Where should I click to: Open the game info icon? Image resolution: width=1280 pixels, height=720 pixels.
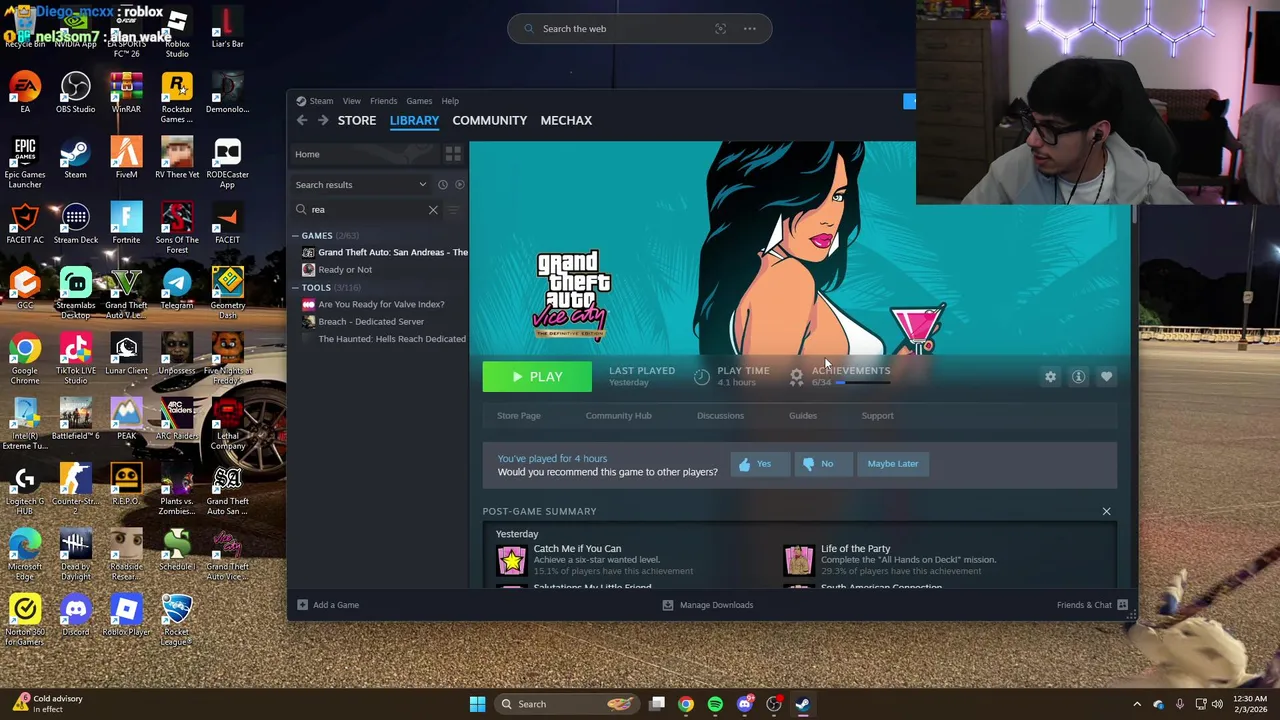(1078, 377)
